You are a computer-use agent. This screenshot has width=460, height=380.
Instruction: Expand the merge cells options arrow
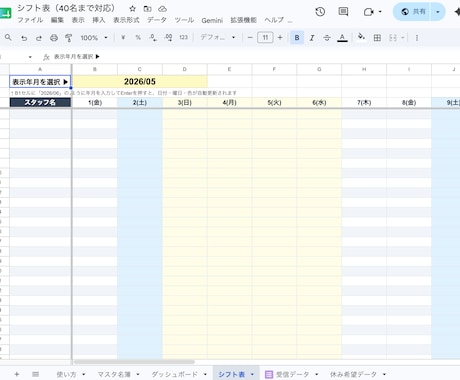403,38
